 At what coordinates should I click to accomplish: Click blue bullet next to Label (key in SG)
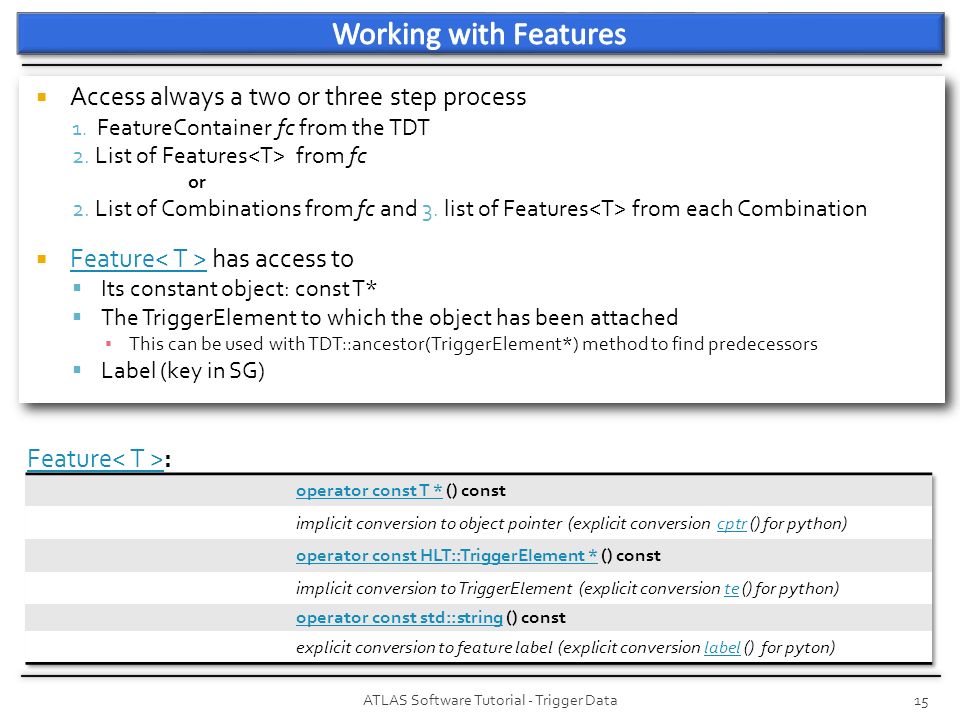tap(77, 369)
